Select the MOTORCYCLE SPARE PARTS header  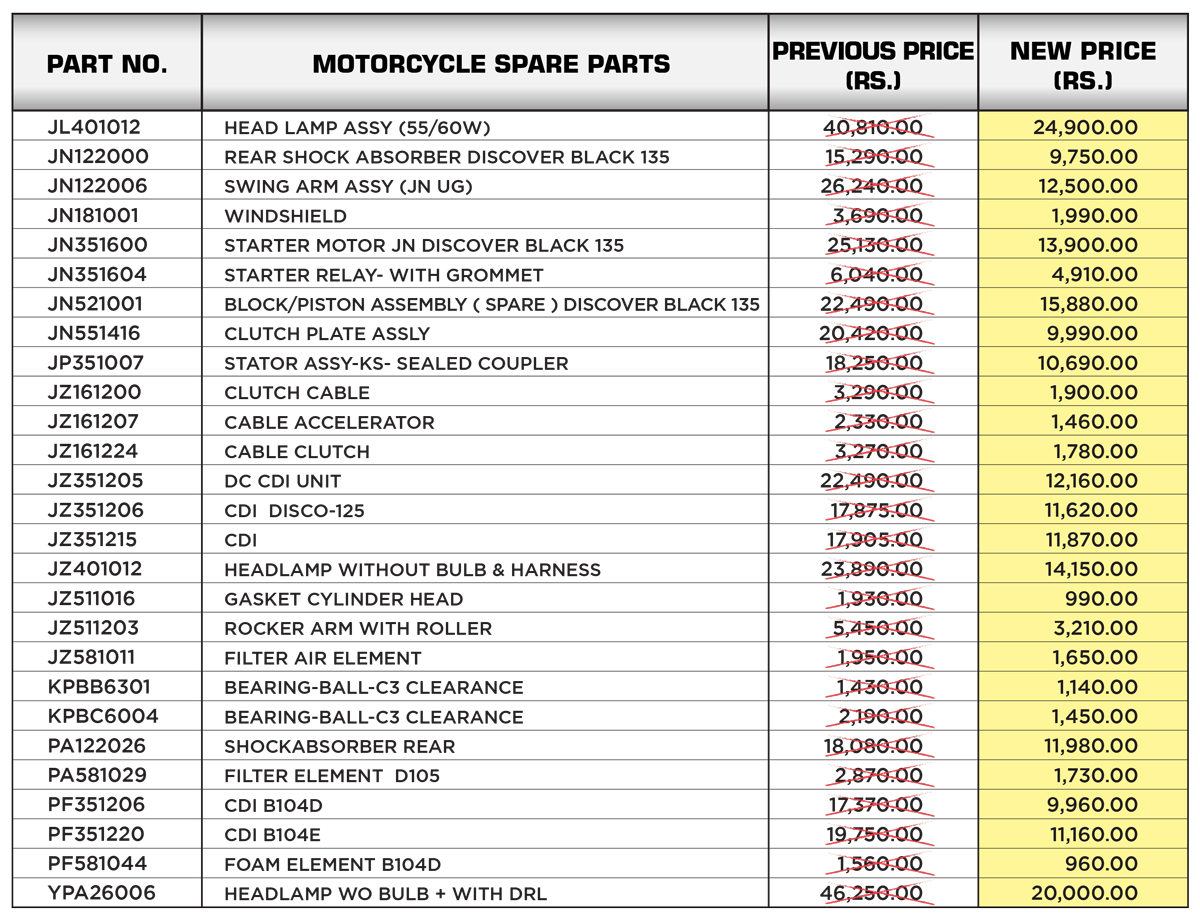coord(491,65)
